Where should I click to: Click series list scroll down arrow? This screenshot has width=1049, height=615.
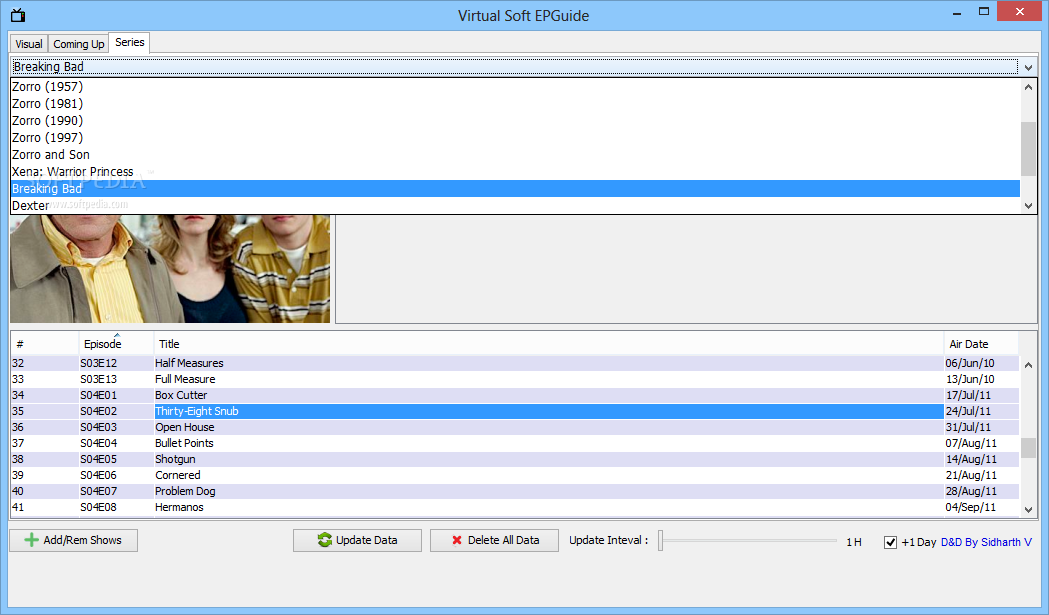(x=1028, y=206)
